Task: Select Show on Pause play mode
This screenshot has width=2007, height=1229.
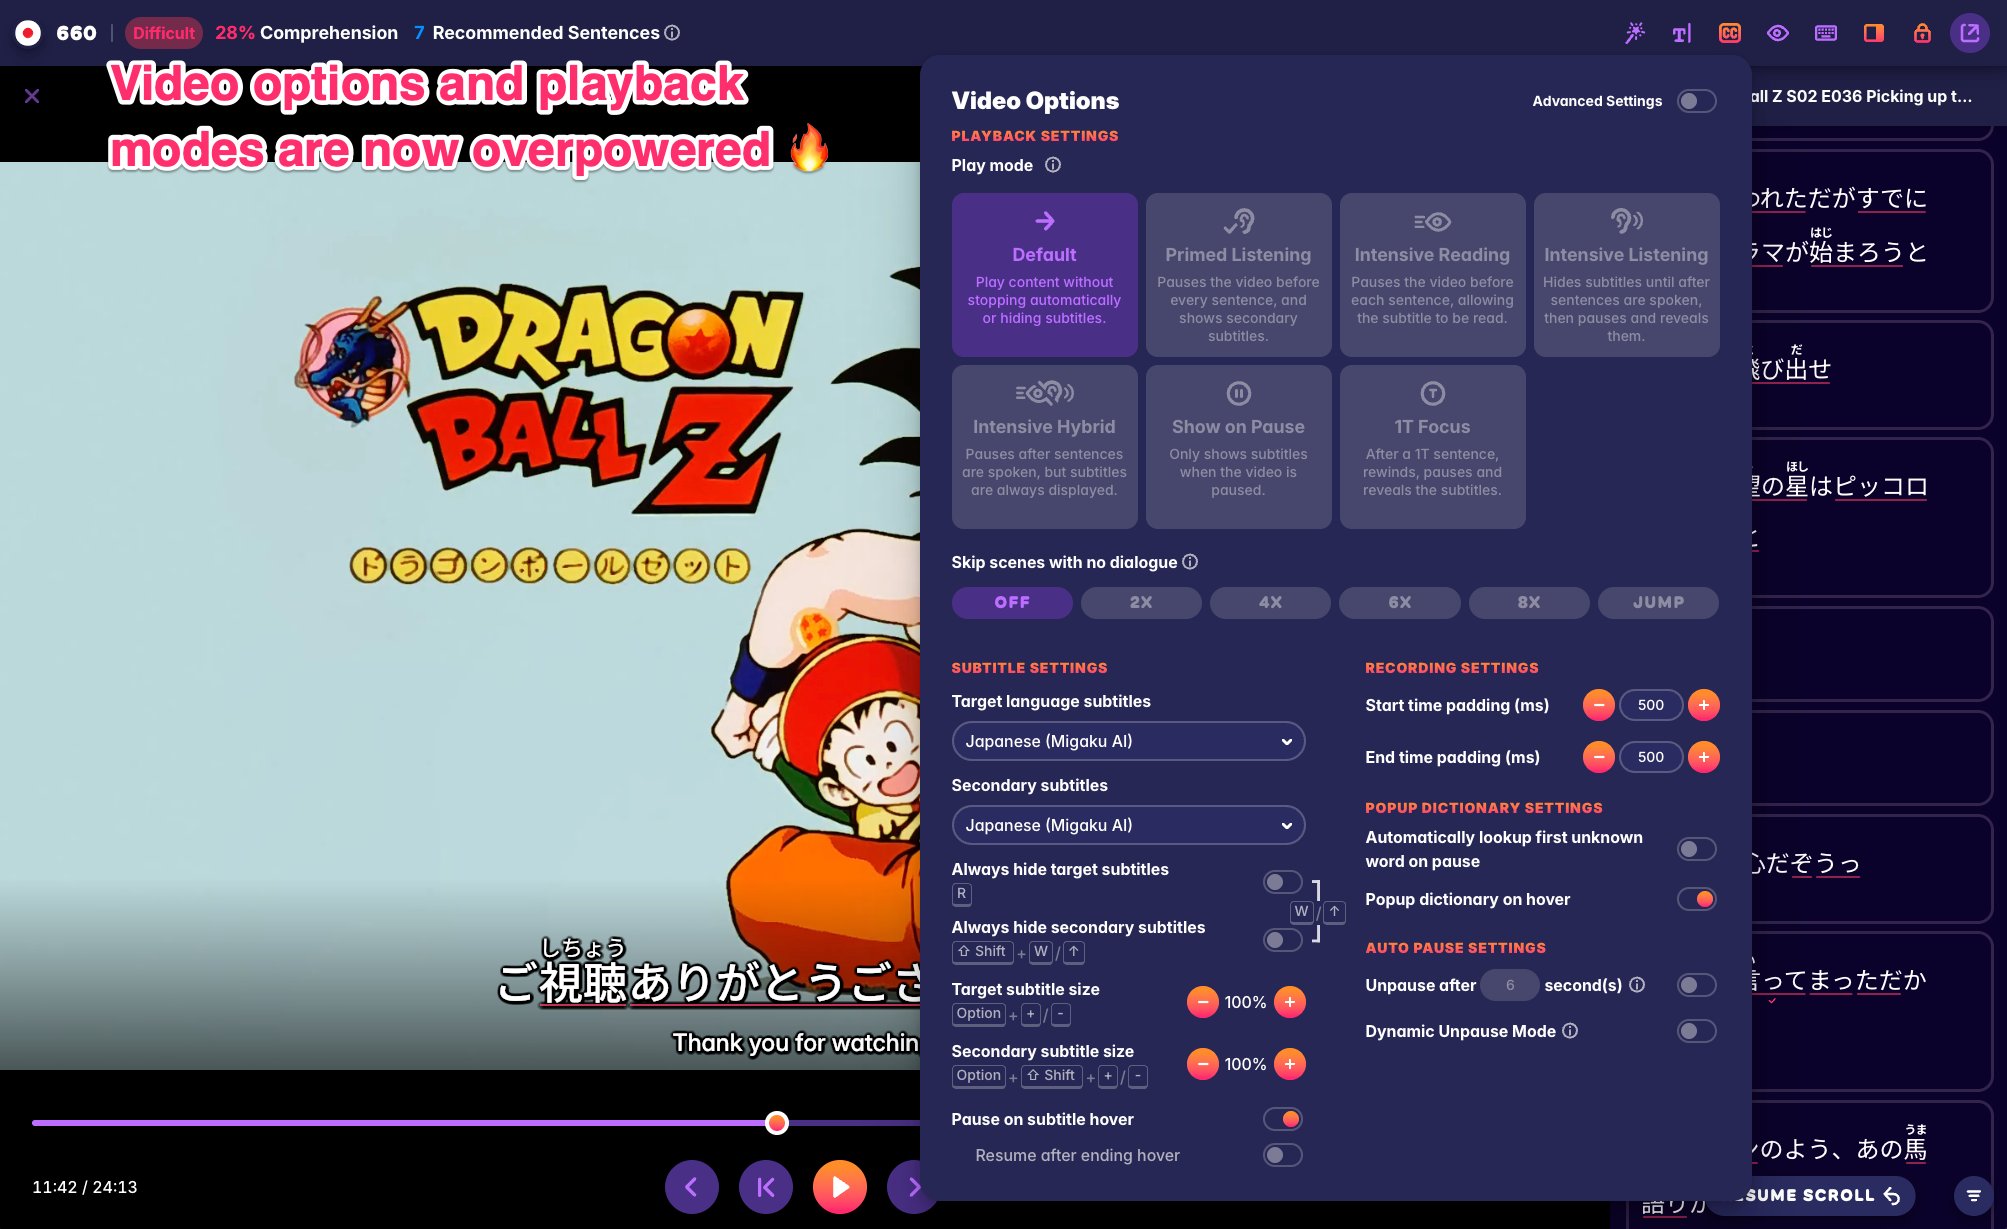Action: [1238, 447]
